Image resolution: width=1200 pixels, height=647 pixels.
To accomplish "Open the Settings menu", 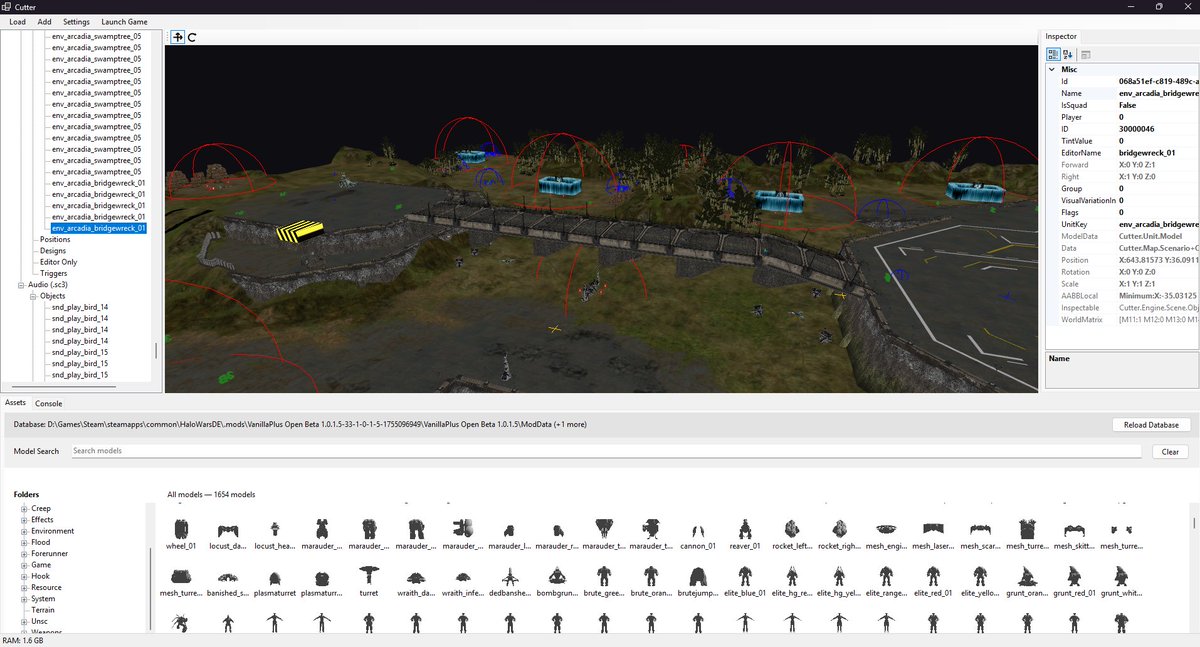I will [76, 21].
